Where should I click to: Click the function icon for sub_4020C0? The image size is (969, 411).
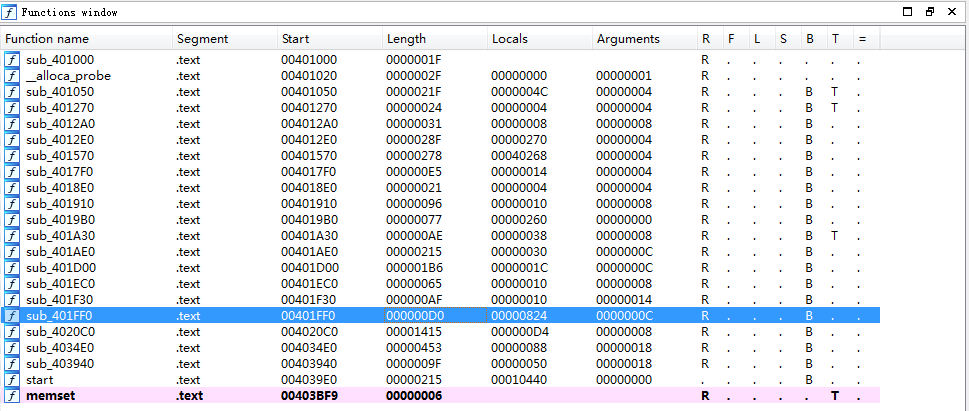(12, 332)
